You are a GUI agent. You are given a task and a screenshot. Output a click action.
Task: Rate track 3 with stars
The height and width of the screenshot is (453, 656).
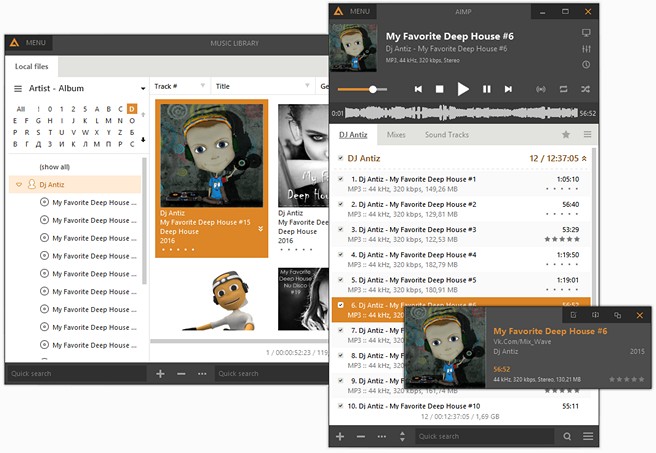(562, 239)
